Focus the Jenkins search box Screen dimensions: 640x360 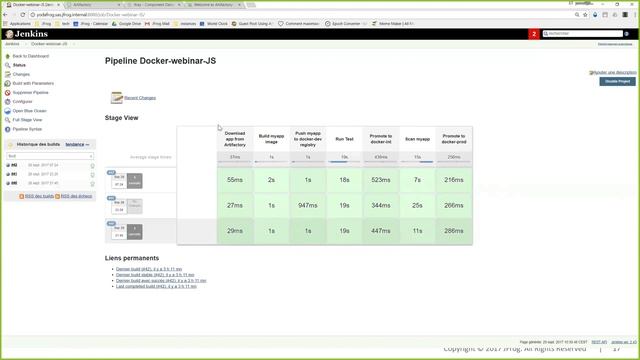583,33
